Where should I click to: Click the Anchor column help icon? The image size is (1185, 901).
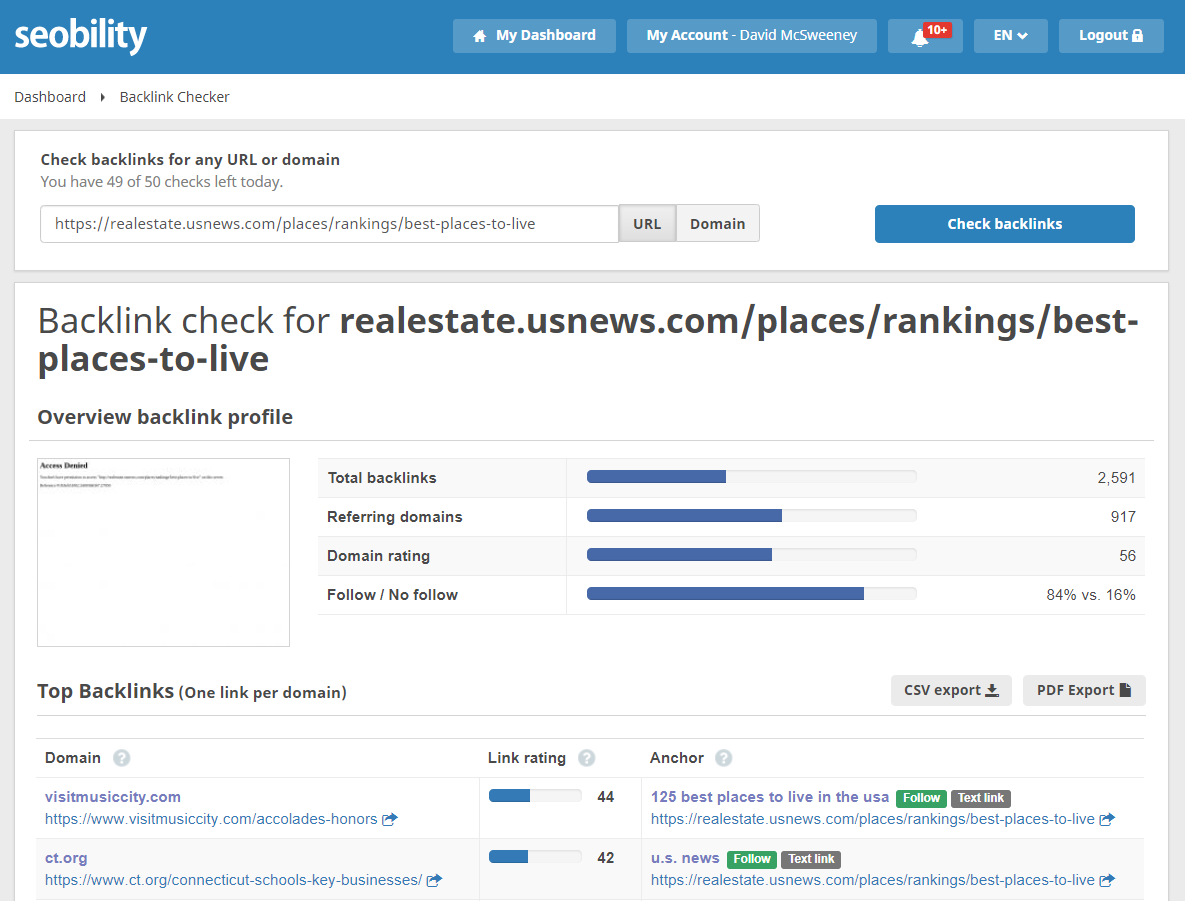(x=724, y=758)
